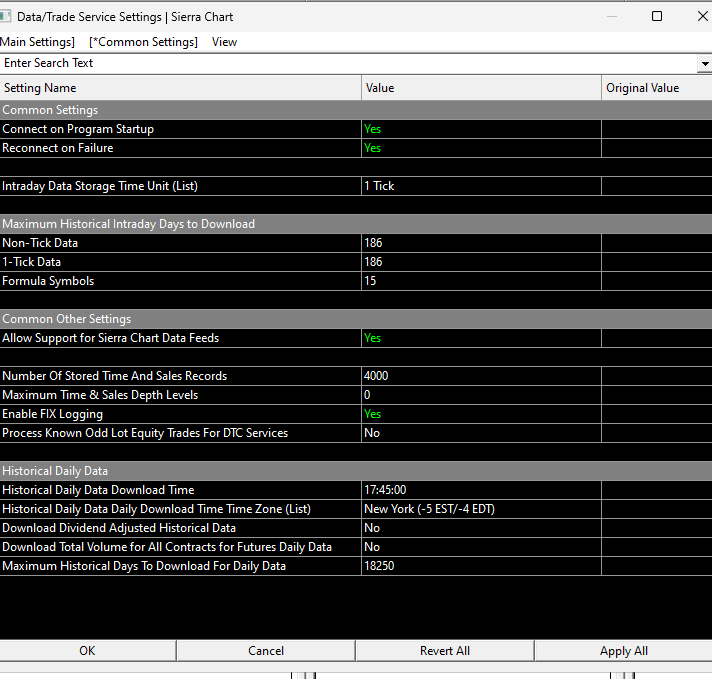The width and height of the screenshot is (712, 679).
Task: Select the Maximum Historical Days value 18250
Action: click(x=481, y=566)
